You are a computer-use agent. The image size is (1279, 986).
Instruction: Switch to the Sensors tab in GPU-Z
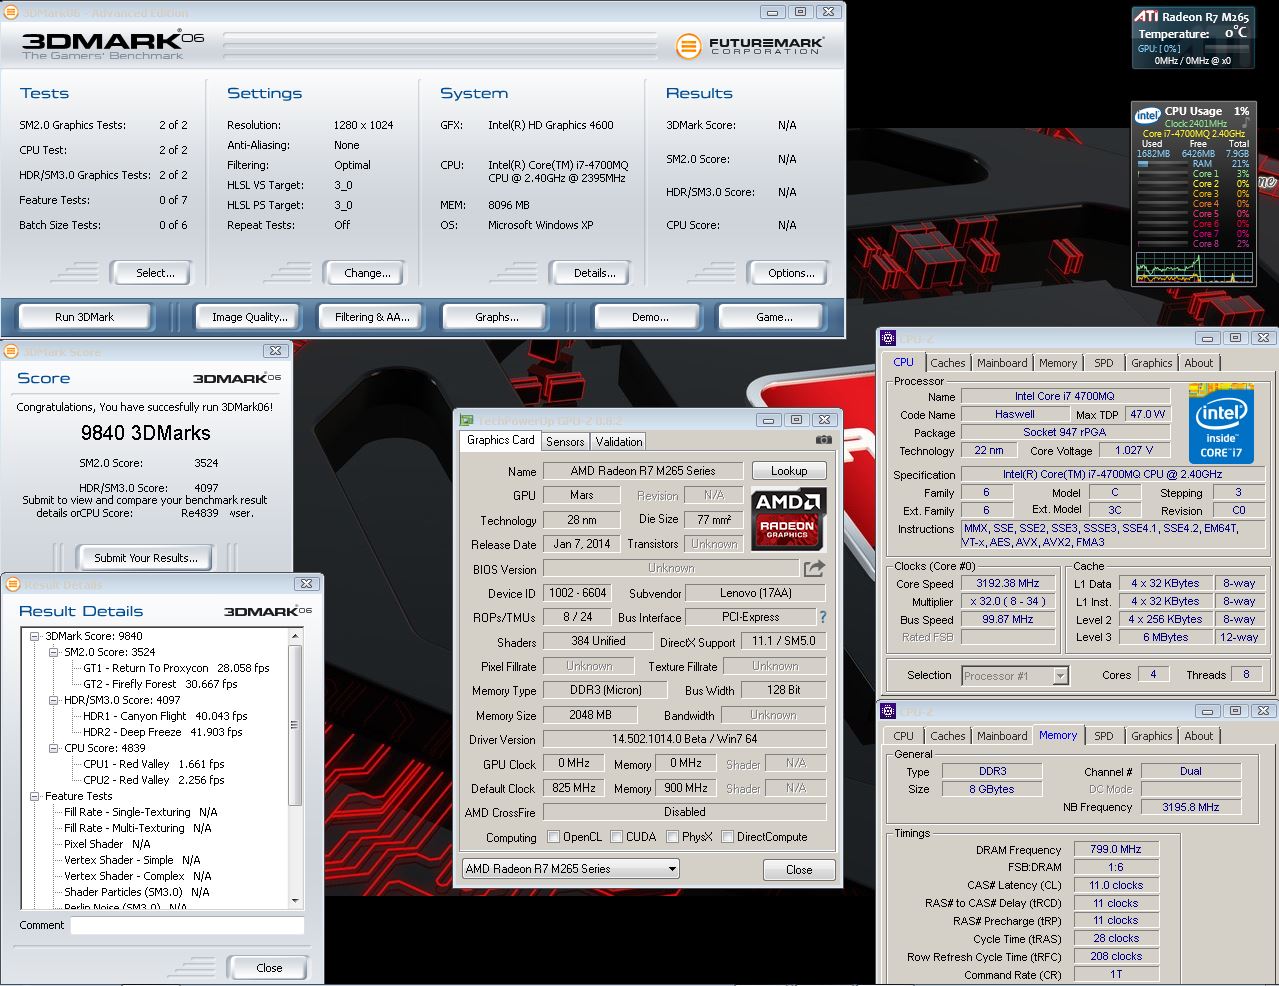point(565,441)
